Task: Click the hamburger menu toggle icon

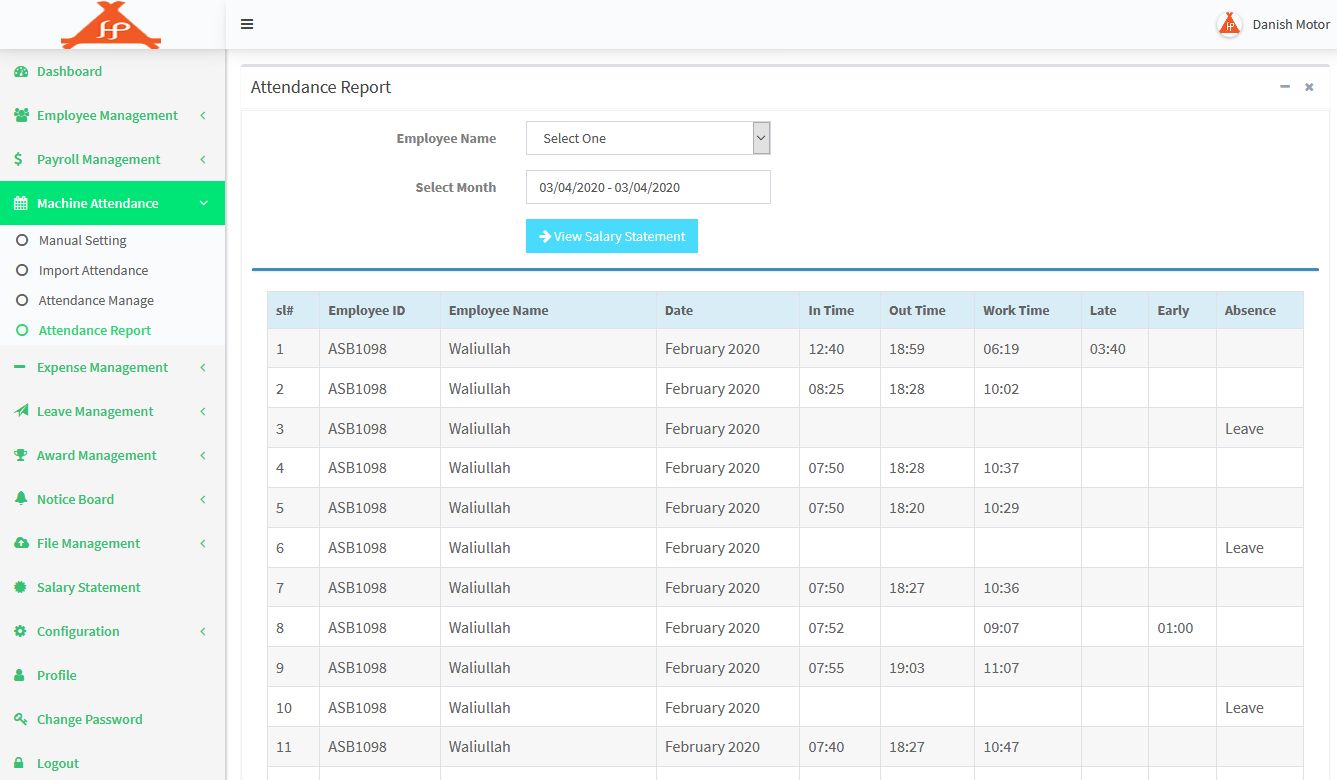Action: [x=247, y=24]
